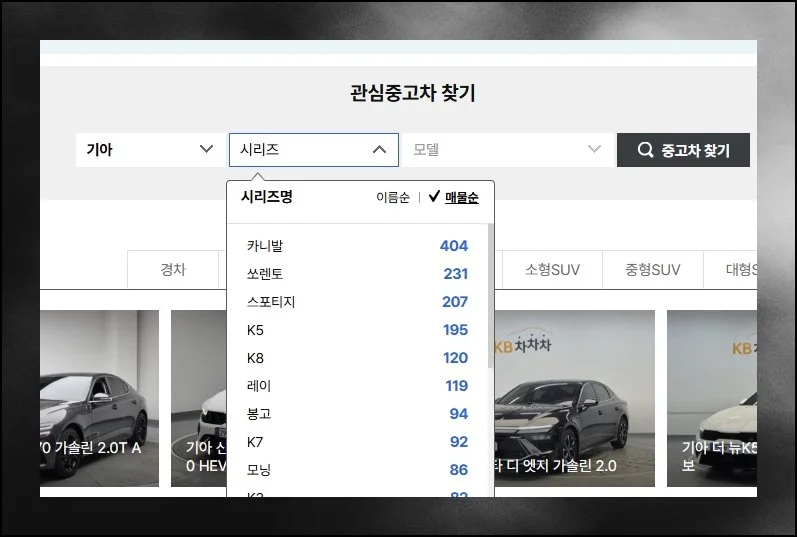
Task: Open the 디 엣지 가솔린 2.0 car thumbnail
Action: click(x=574, y=400)
